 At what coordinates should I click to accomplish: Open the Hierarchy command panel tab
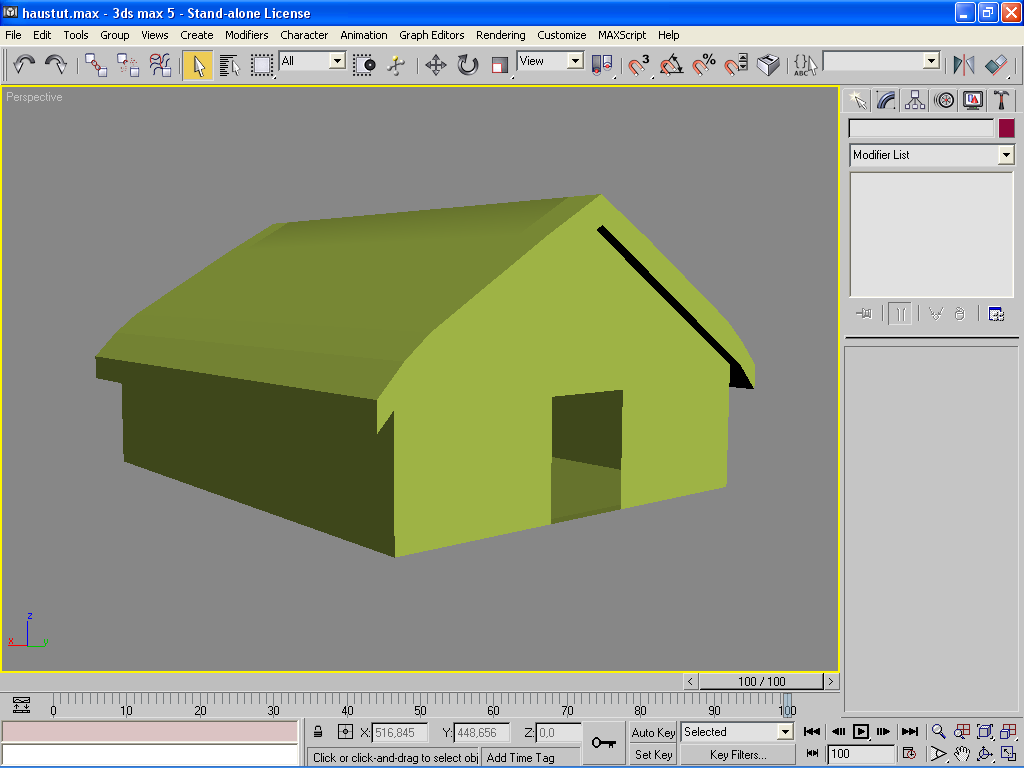pyautogui.click(x=915, y=100)
